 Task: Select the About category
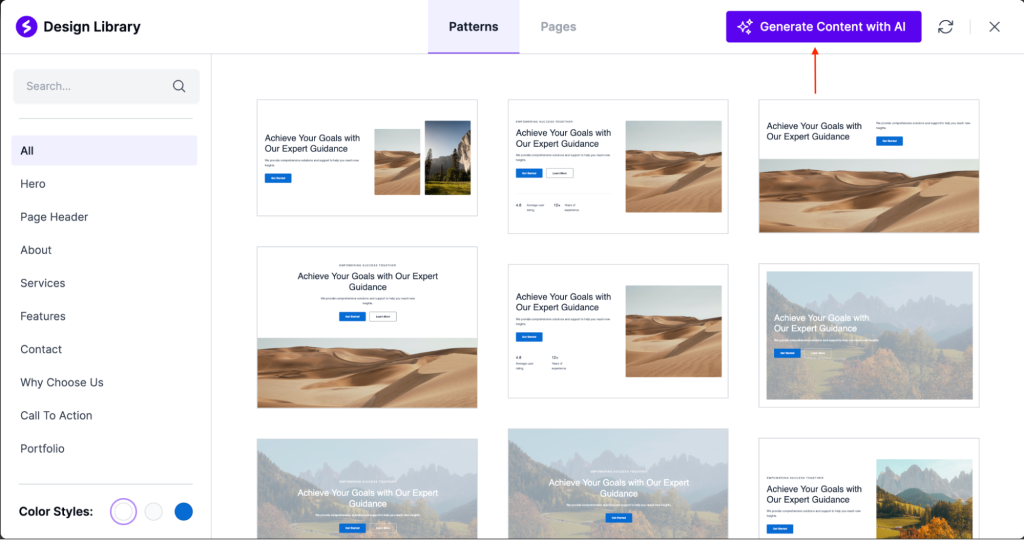[36, 250]
